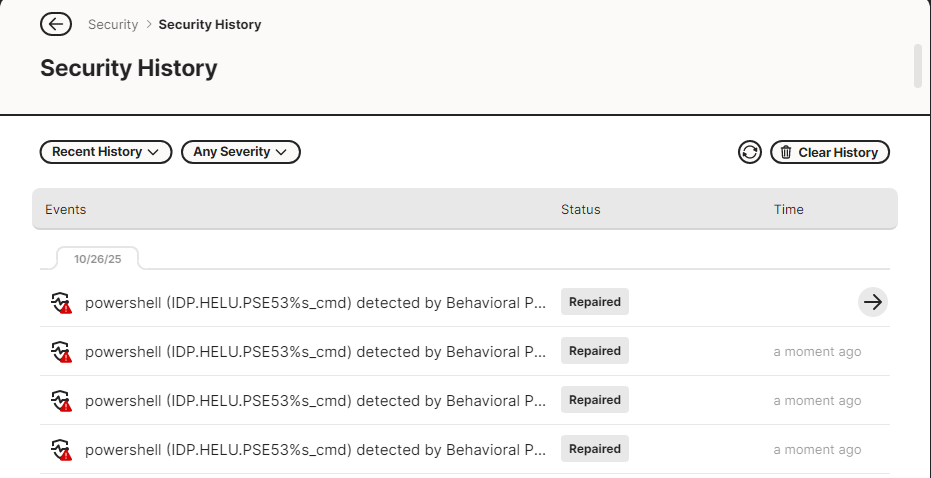Click trash icon in Clear History button
The width and height of the screenshot is (931, 478).
click(786, 152)
